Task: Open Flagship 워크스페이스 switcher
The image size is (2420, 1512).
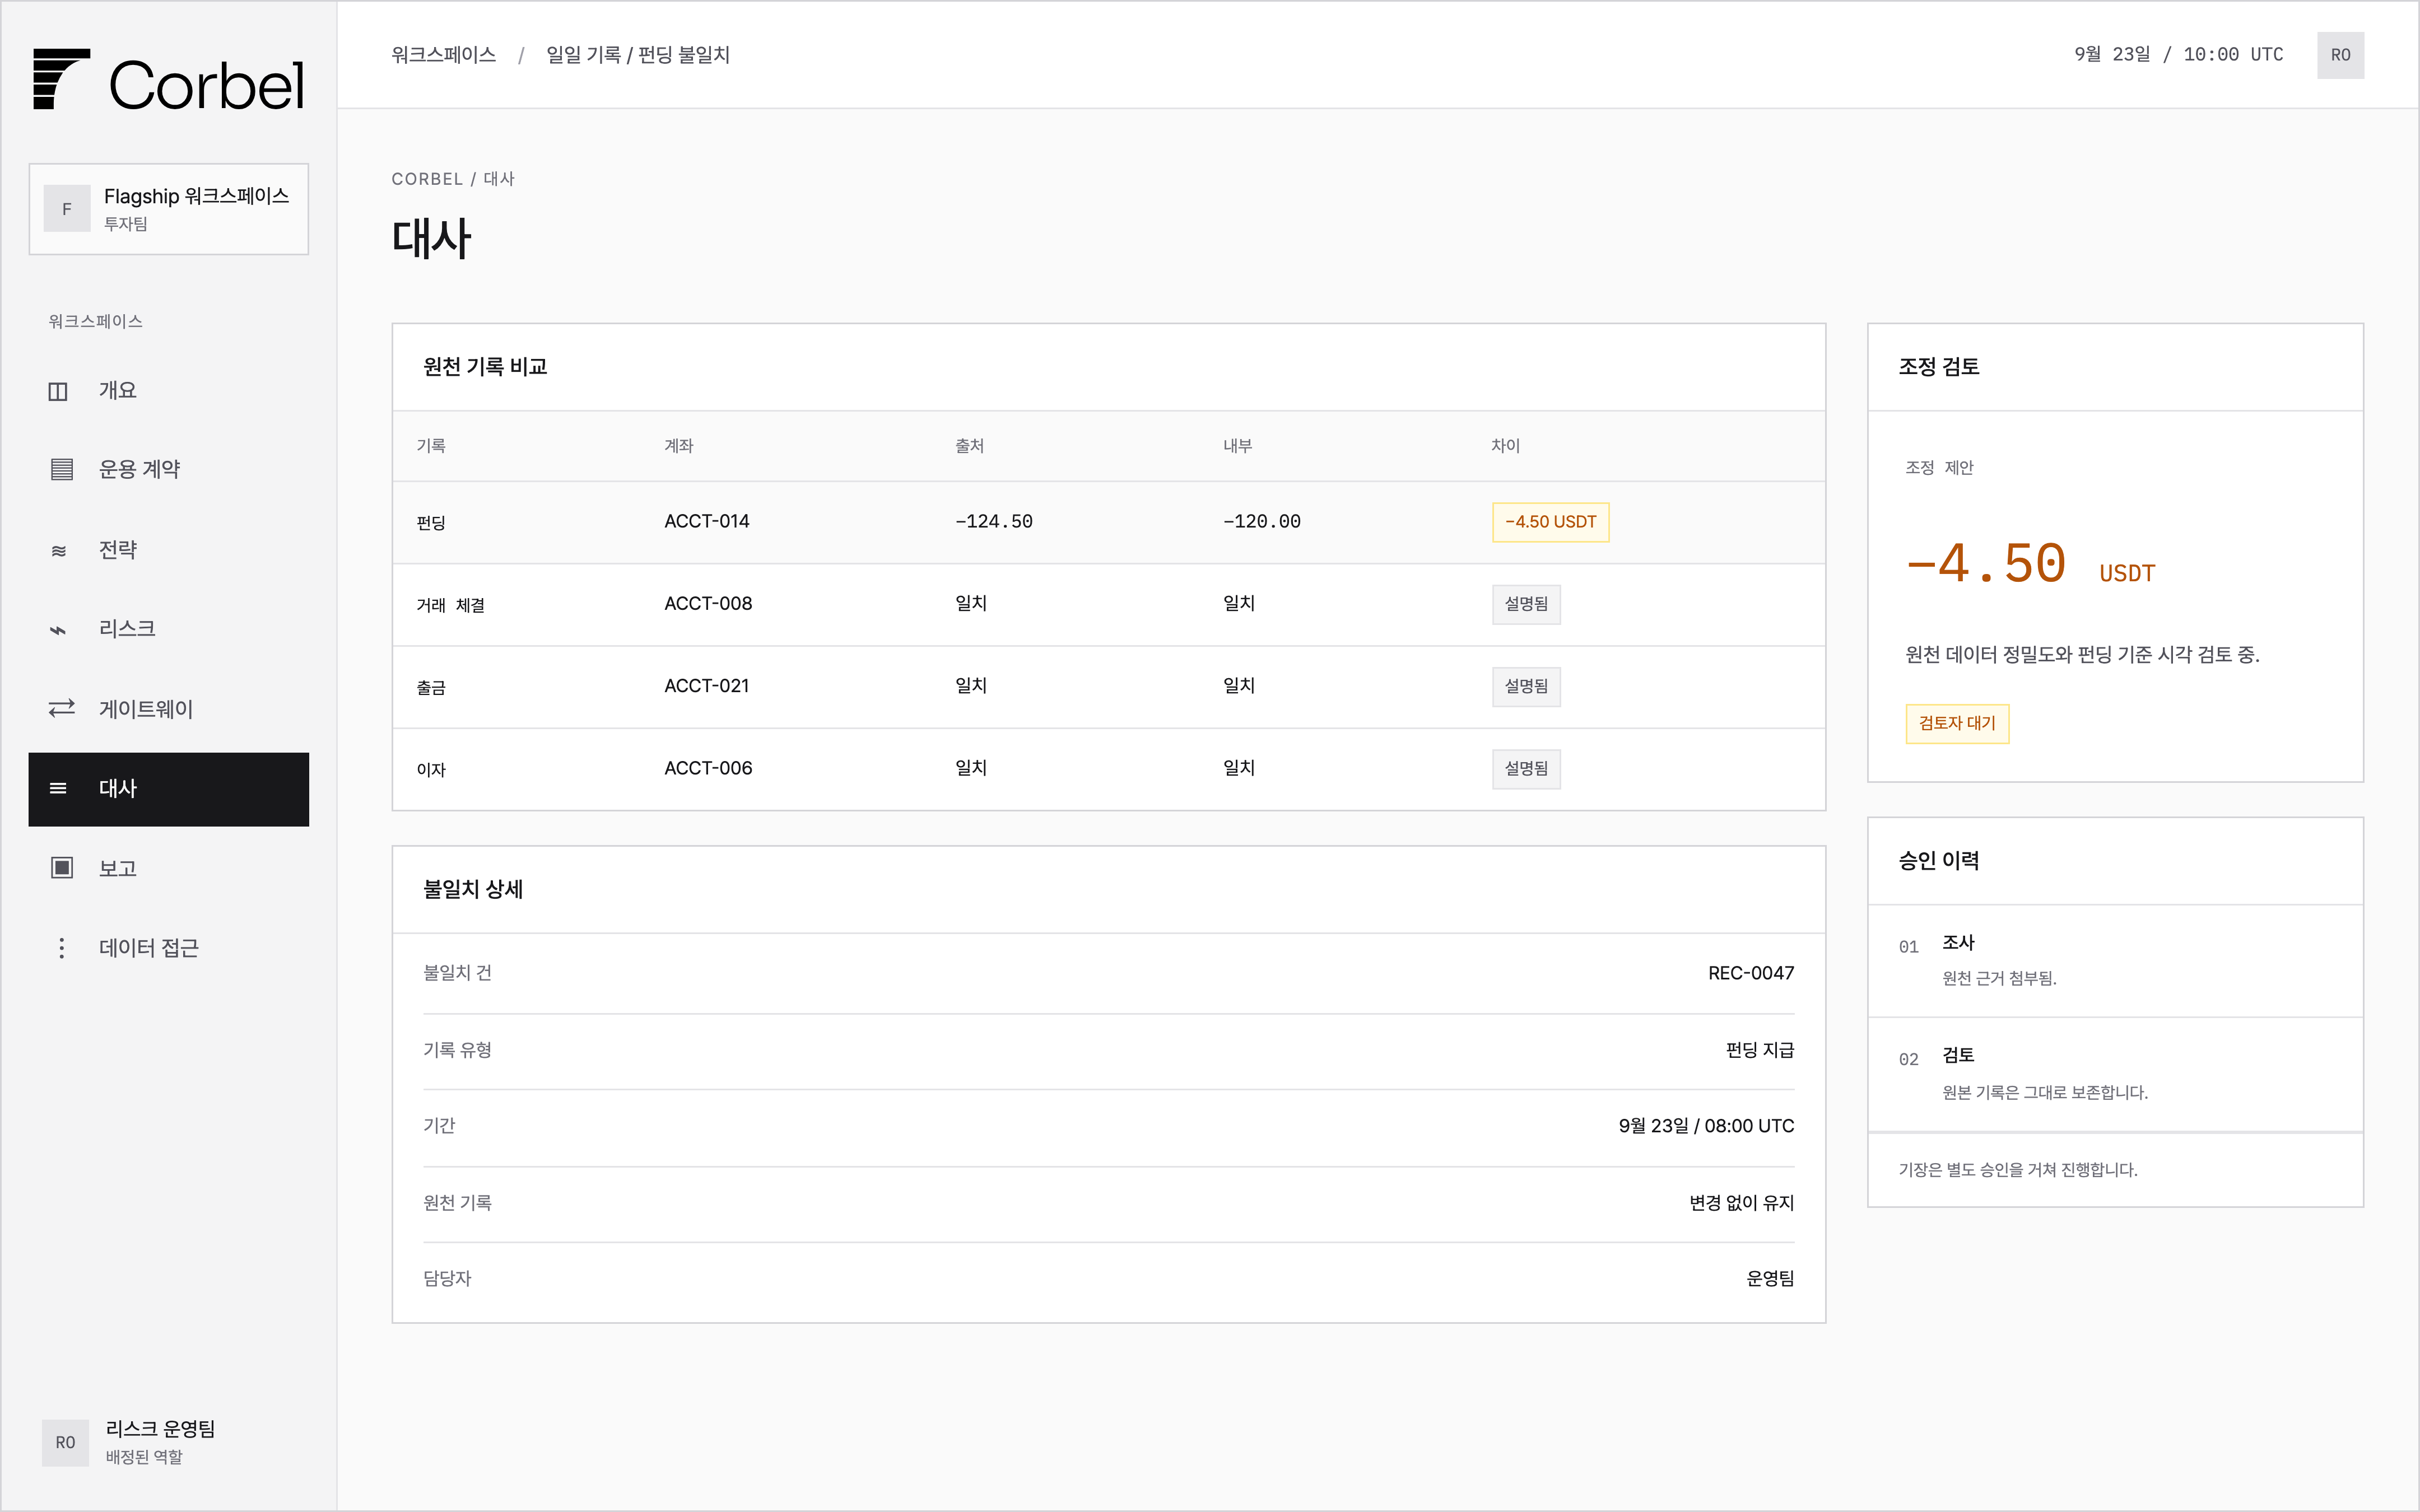Action: (x=169, y=209)
